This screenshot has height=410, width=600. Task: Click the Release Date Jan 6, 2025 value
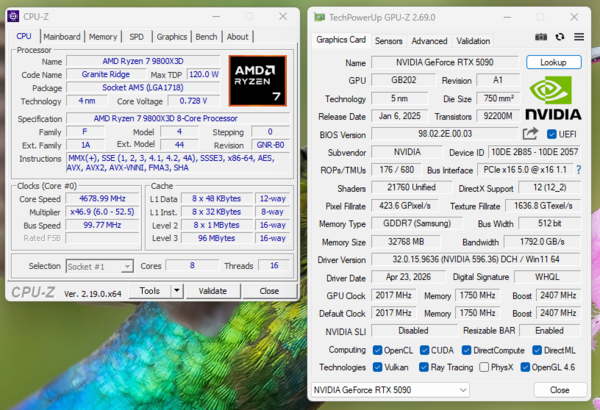(x=399, y=116)
